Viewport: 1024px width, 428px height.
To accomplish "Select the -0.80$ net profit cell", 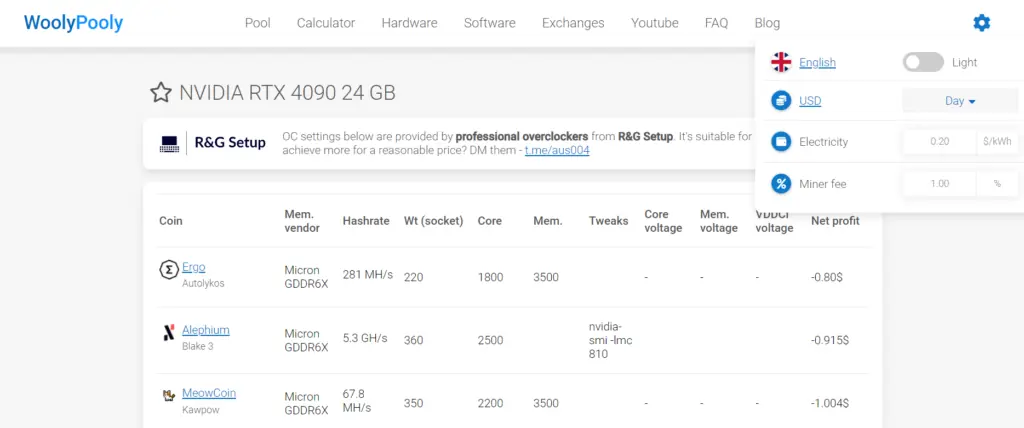I will [827, 277].
